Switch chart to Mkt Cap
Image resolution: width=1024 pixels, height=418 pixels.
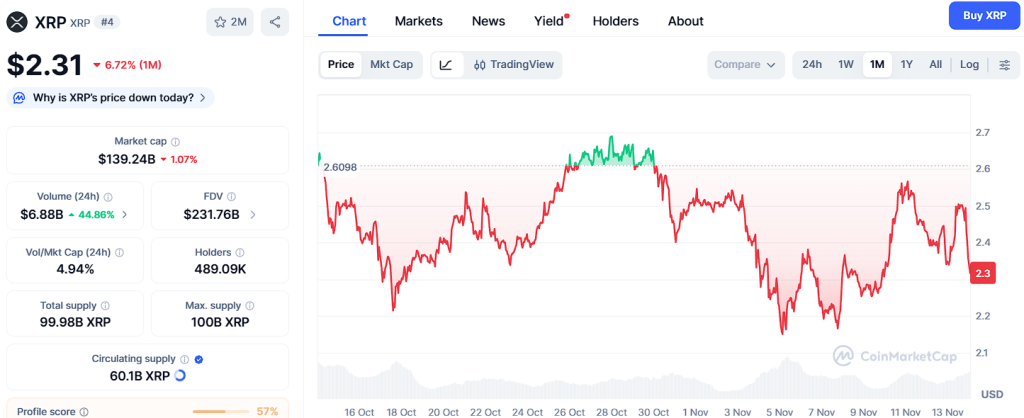391,65
